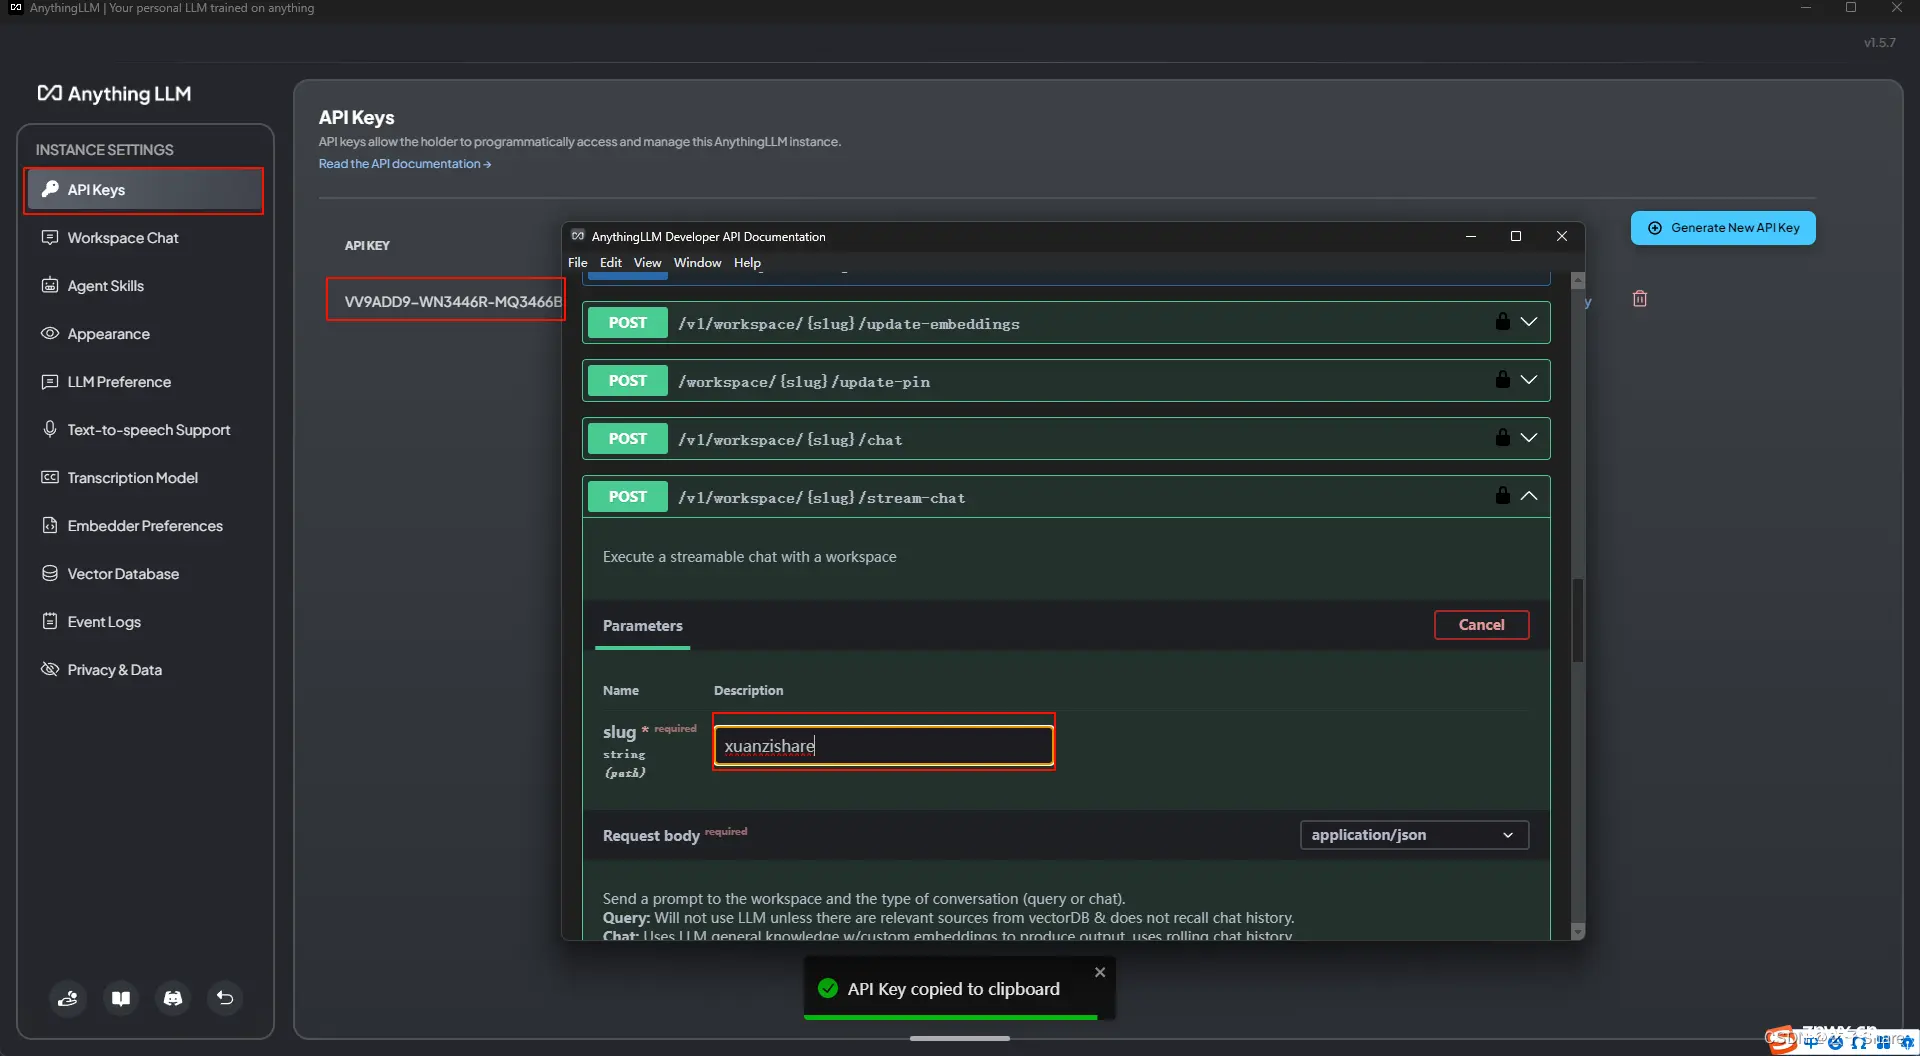Open the application/json content type dropdown
The image size is (1920, 1056).
point(1414,835)
